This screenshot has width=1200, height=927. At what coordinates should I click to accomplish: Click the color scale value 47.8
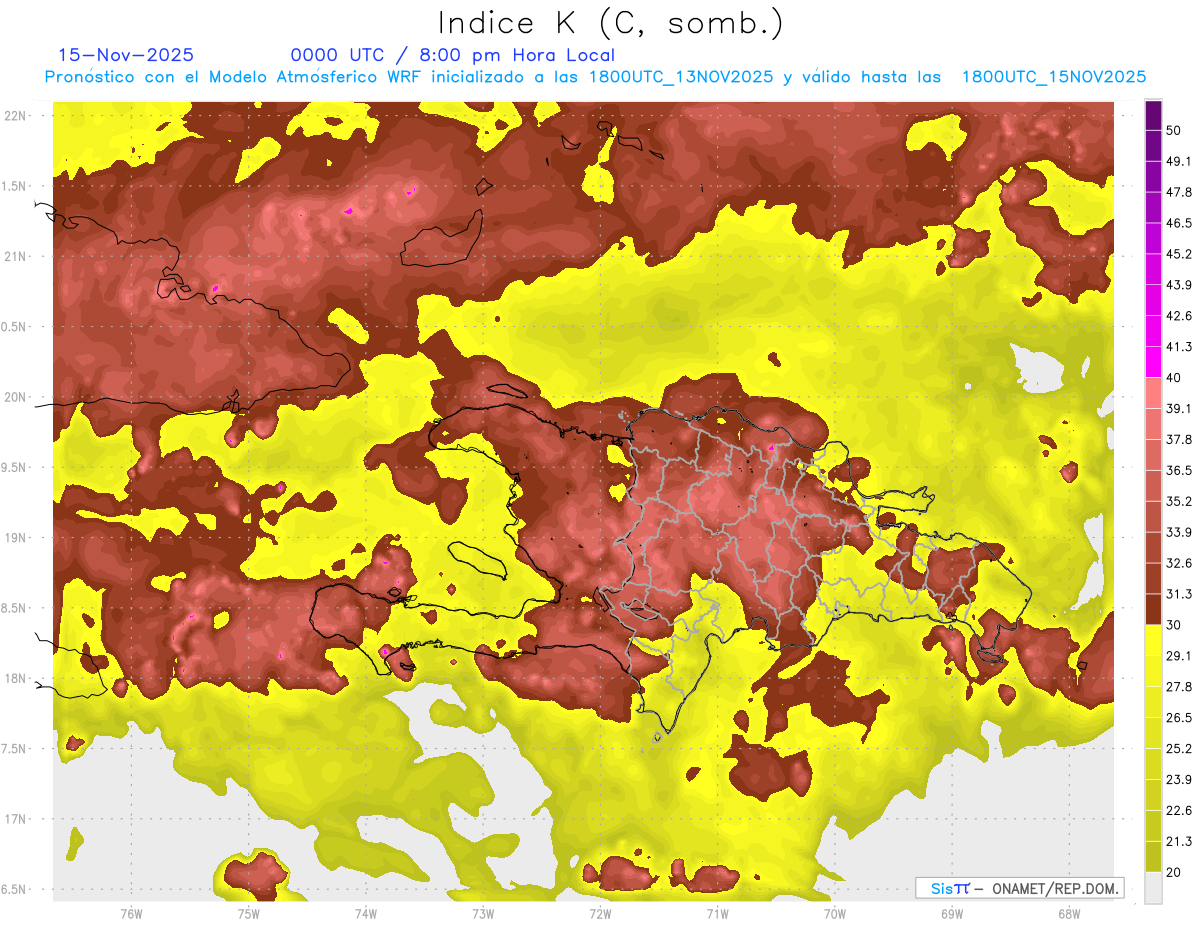click(x=1178, y=192)
